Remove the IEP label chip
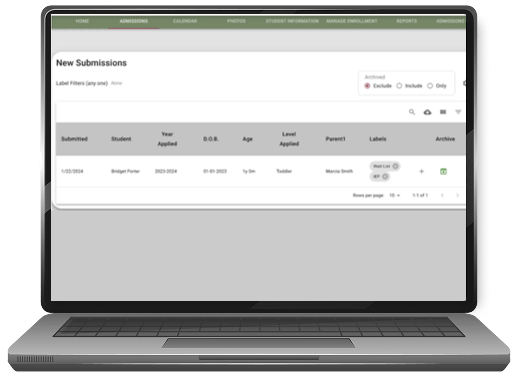 coord(385,176)
